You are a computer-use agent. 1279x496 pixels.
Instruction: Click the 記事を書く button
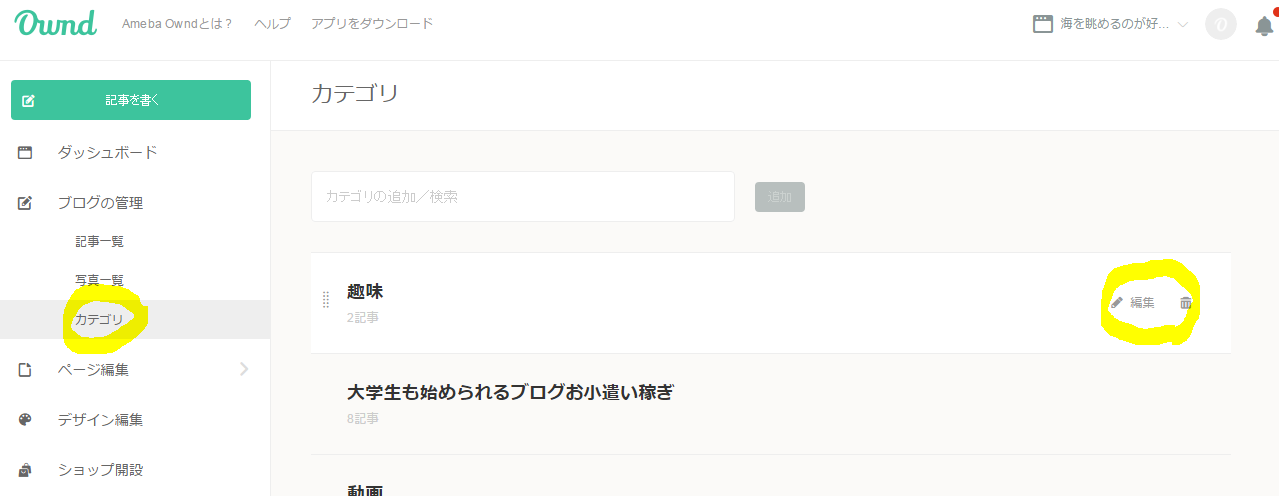(131, 100)
